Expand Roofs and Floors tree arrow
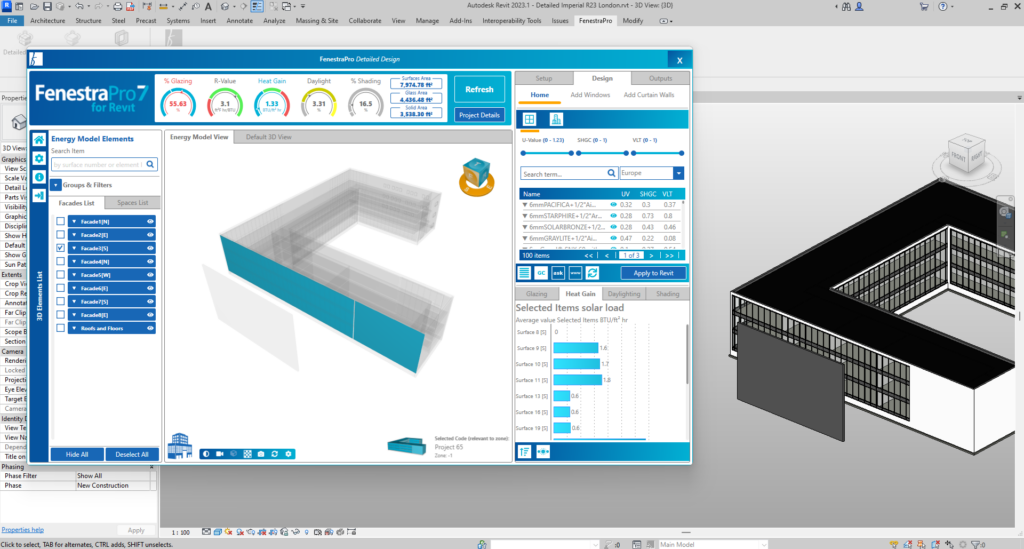The height and width of the screenshot is (549, 1024). 74,328
